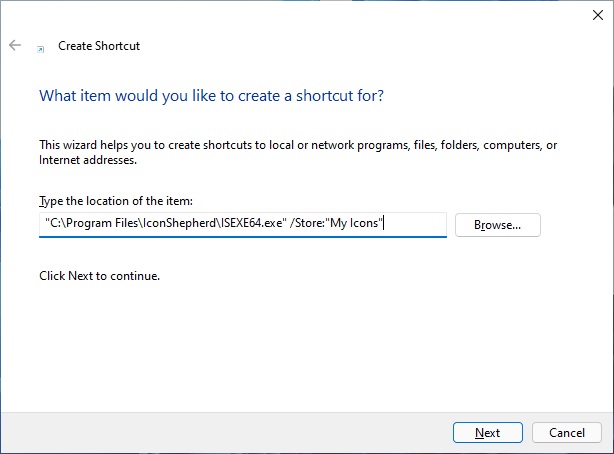614x454 pixels.
Task: Click the wizard description paragraph text
Action: coord(298,152)
